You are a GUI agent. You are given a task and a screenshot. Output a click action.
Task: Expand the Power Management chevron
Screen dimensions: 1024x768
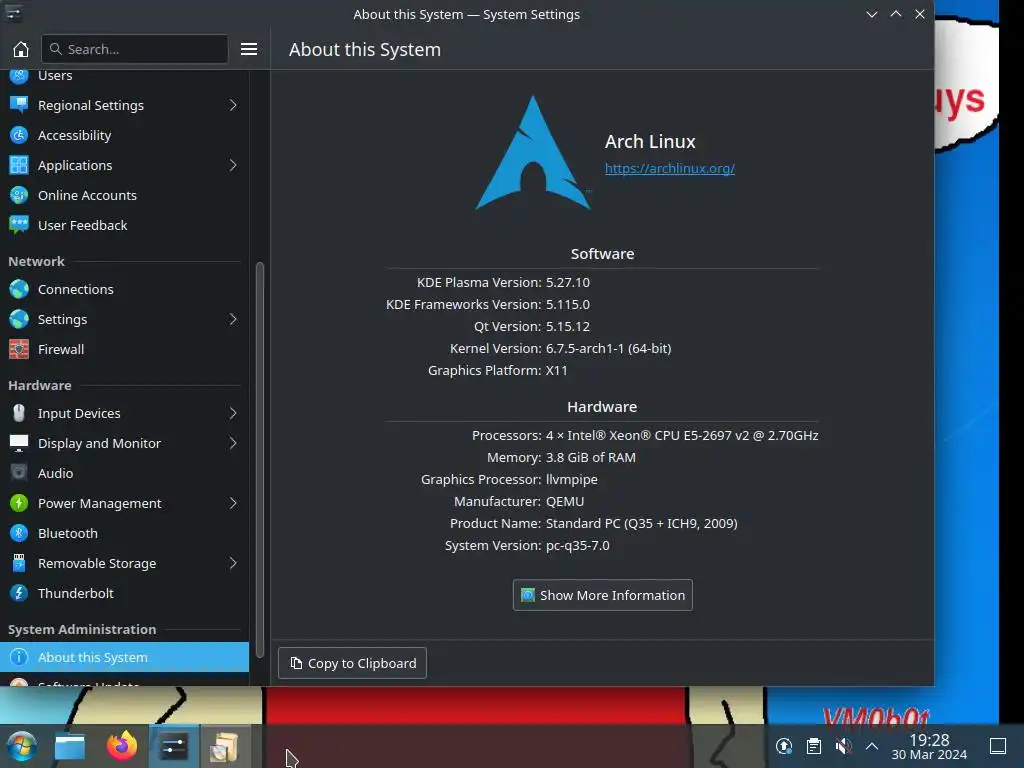tap(233, 504)
